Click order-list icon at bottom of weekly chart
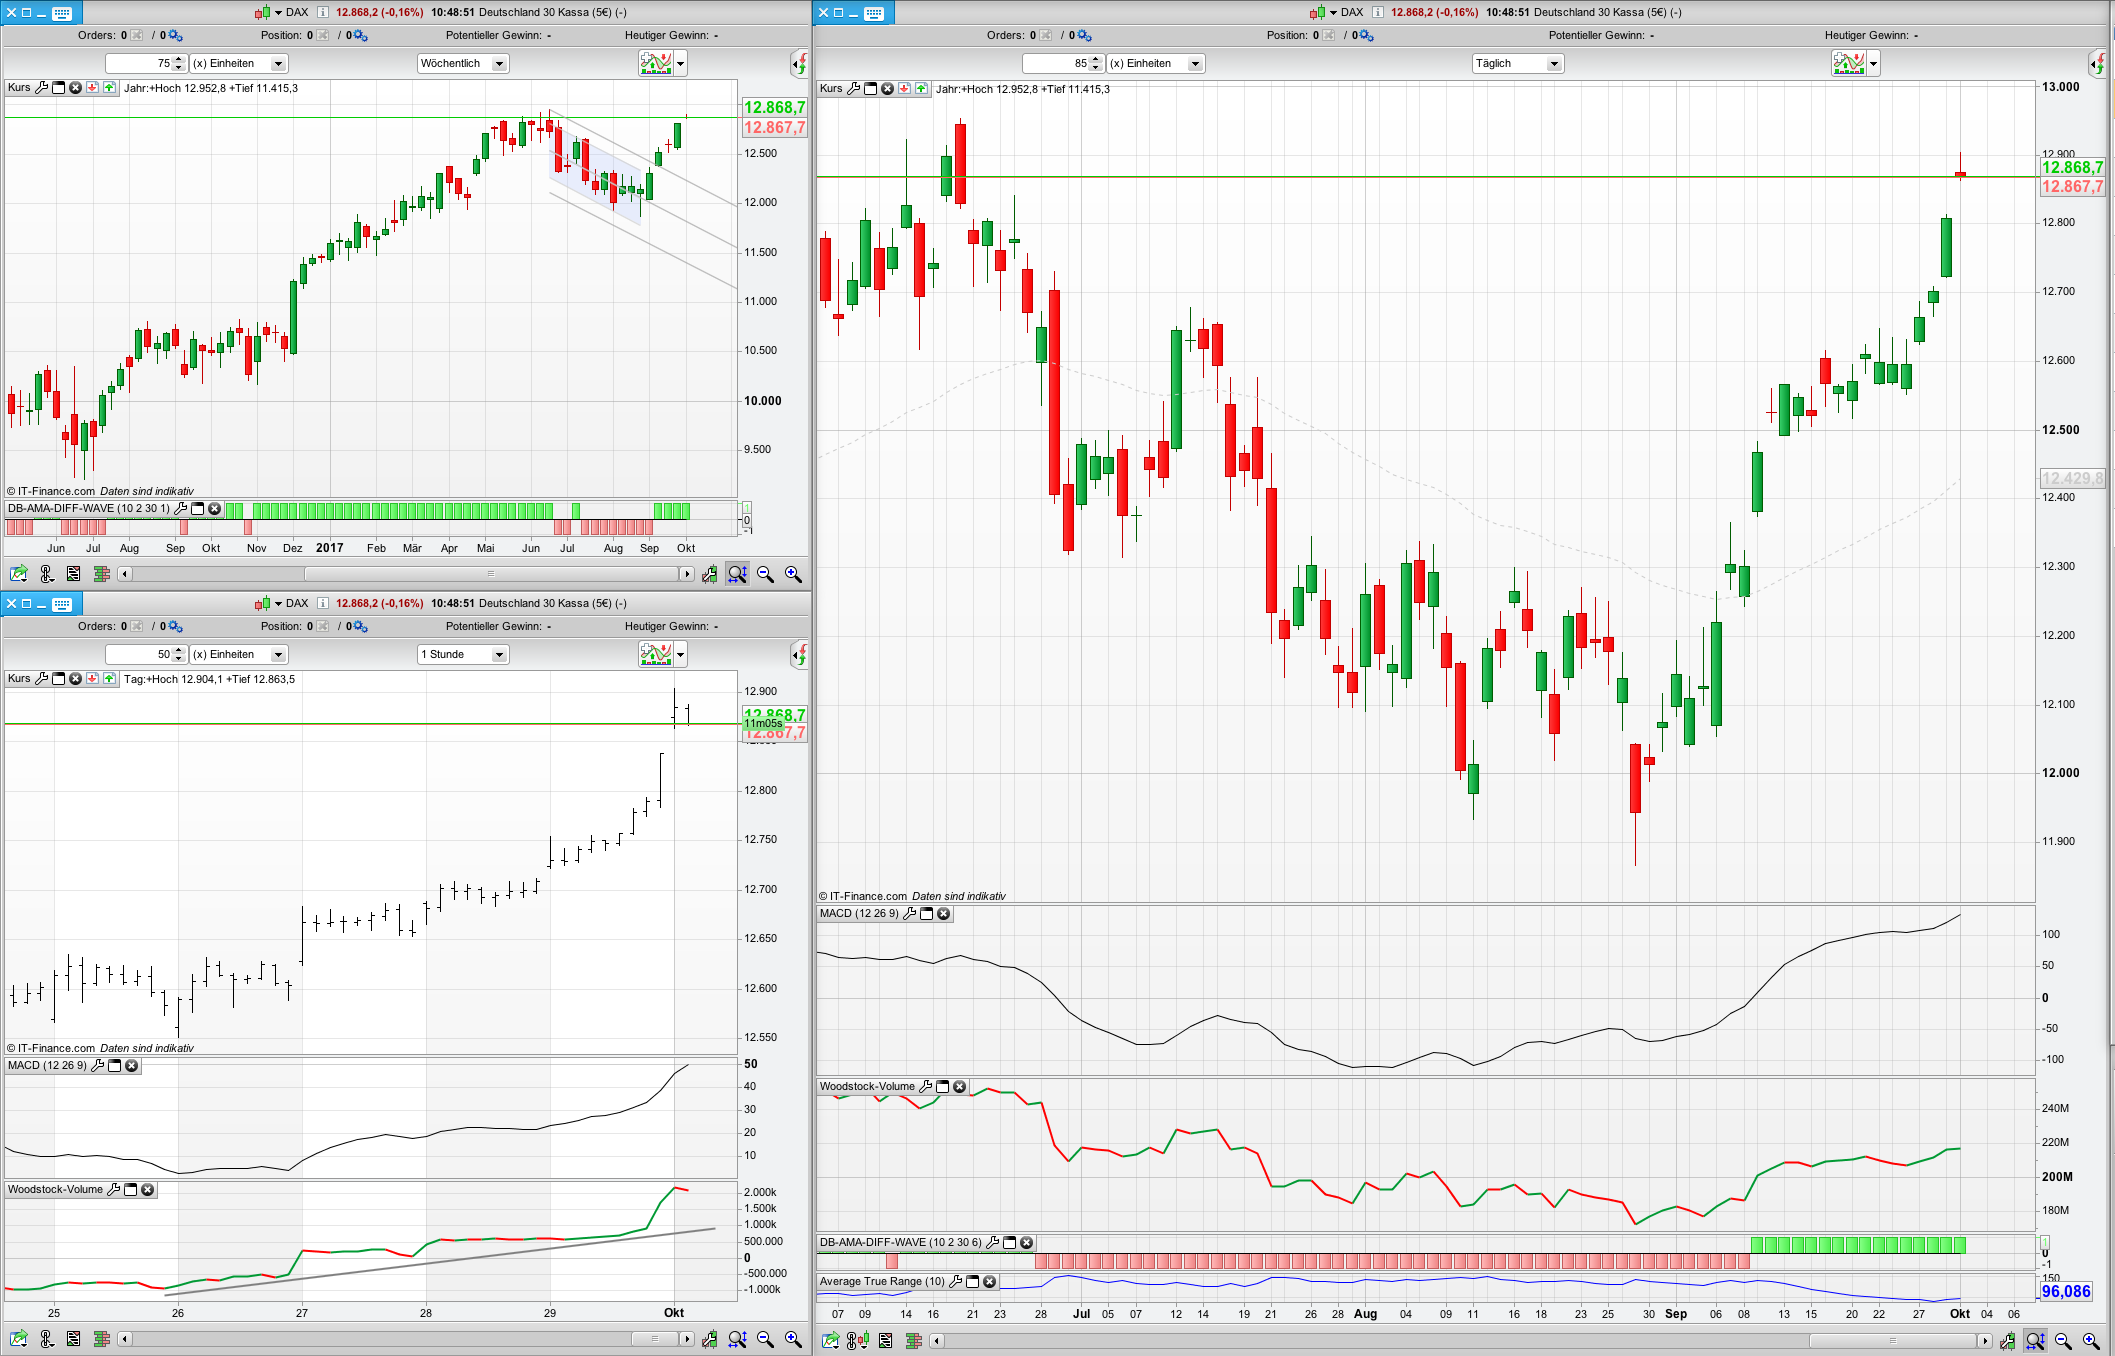This screenshot has width=2115, height=1356. click(73, 574)
